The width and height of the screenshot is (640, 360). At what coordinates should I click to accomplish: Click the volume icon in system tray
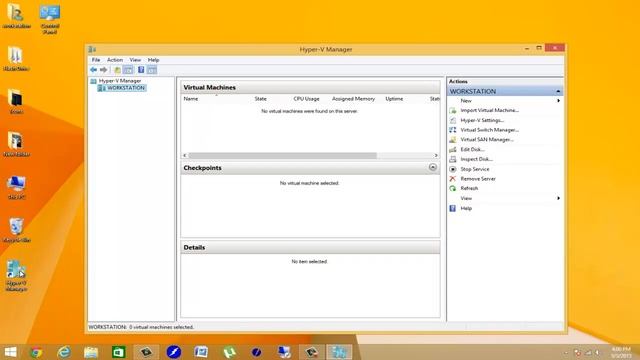click(597, 352)
